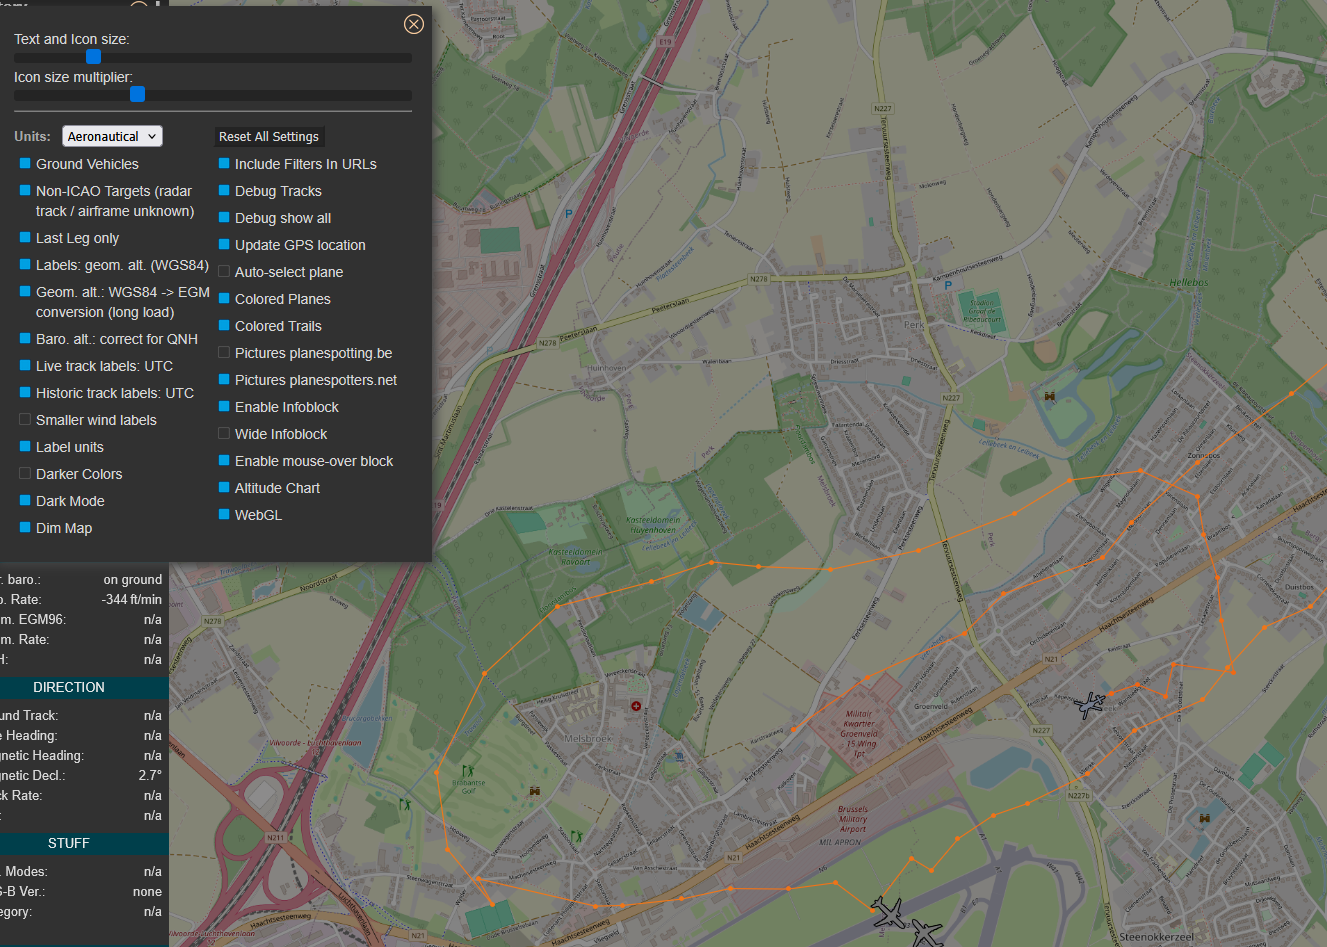Check the Wide Infoblock option
Image resolution: width=1327 pixels, height=947 pixels.
(x=224, y=433)
